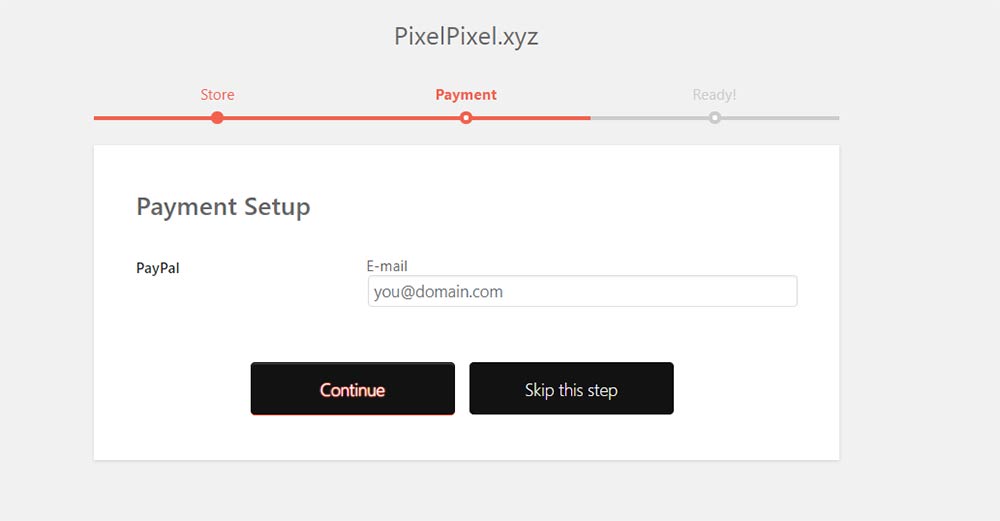Click the PayPal label
1000x521 pixels.
coord(158,268)
